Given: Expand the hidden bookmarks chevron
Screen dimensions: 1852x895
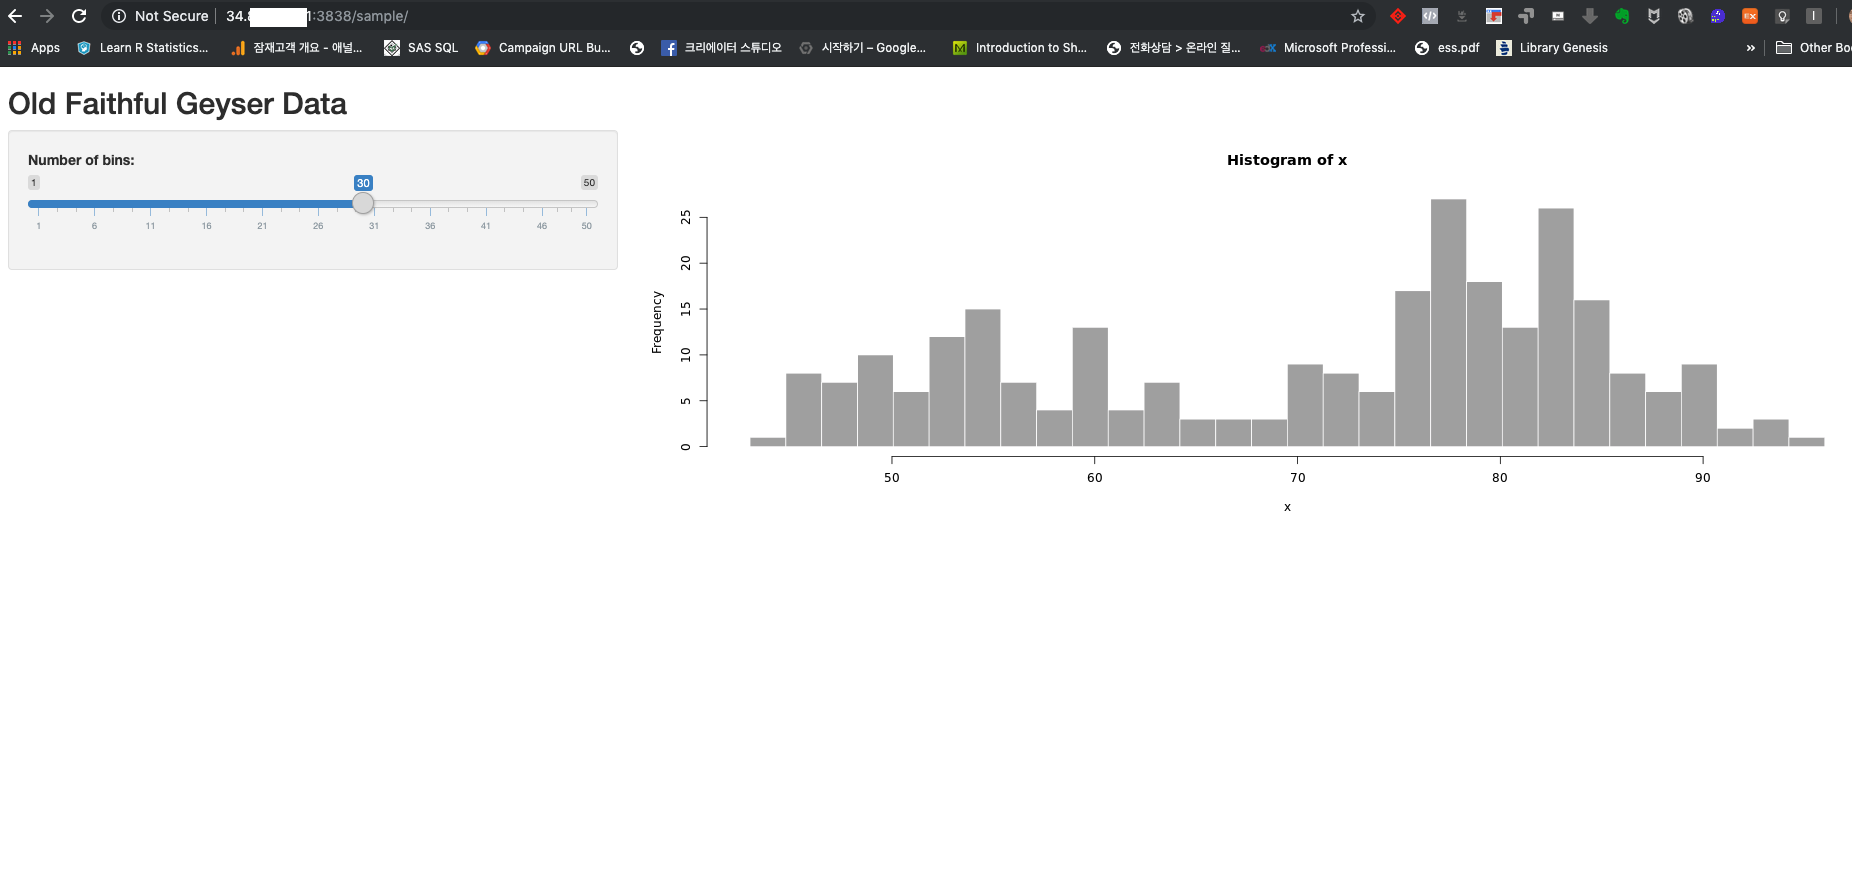Looking at the screenshot, I should 1750,48.
